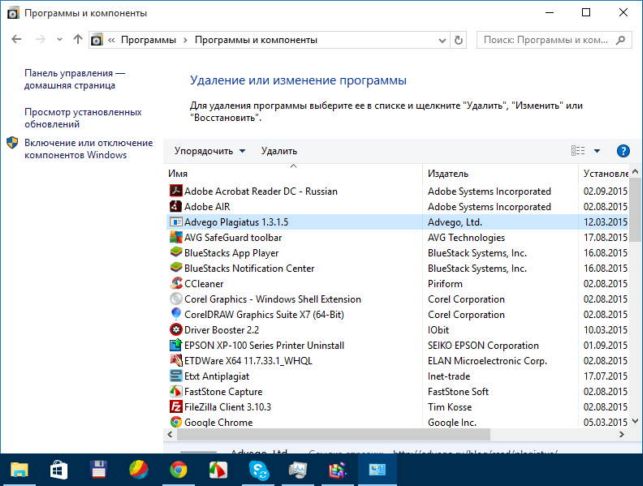
Task: Click the FastStone Capture icon
Action: click(x=176, y=391)
